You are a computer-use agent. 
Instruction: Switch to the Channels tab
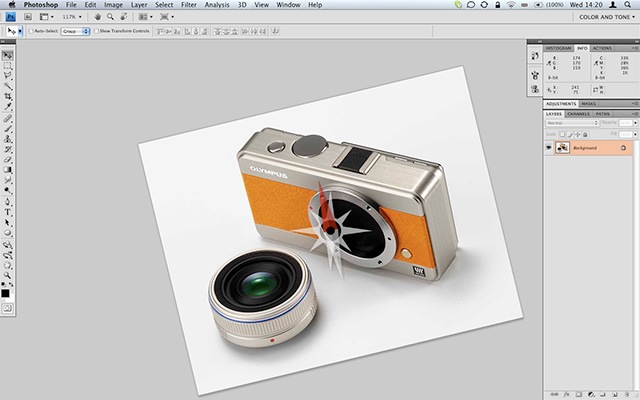coord(578,114)
